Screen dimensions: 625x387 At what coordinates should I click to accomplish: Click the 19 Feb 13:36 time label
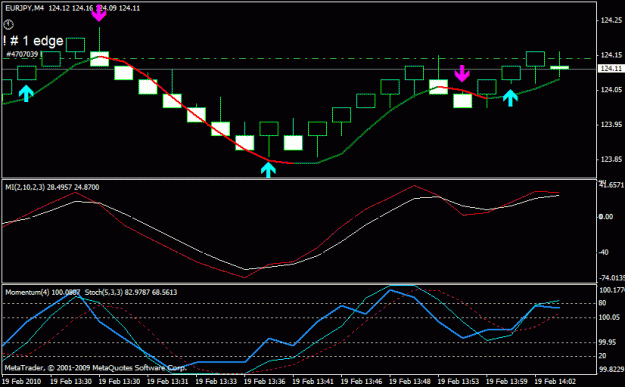(x=264, y=381)
